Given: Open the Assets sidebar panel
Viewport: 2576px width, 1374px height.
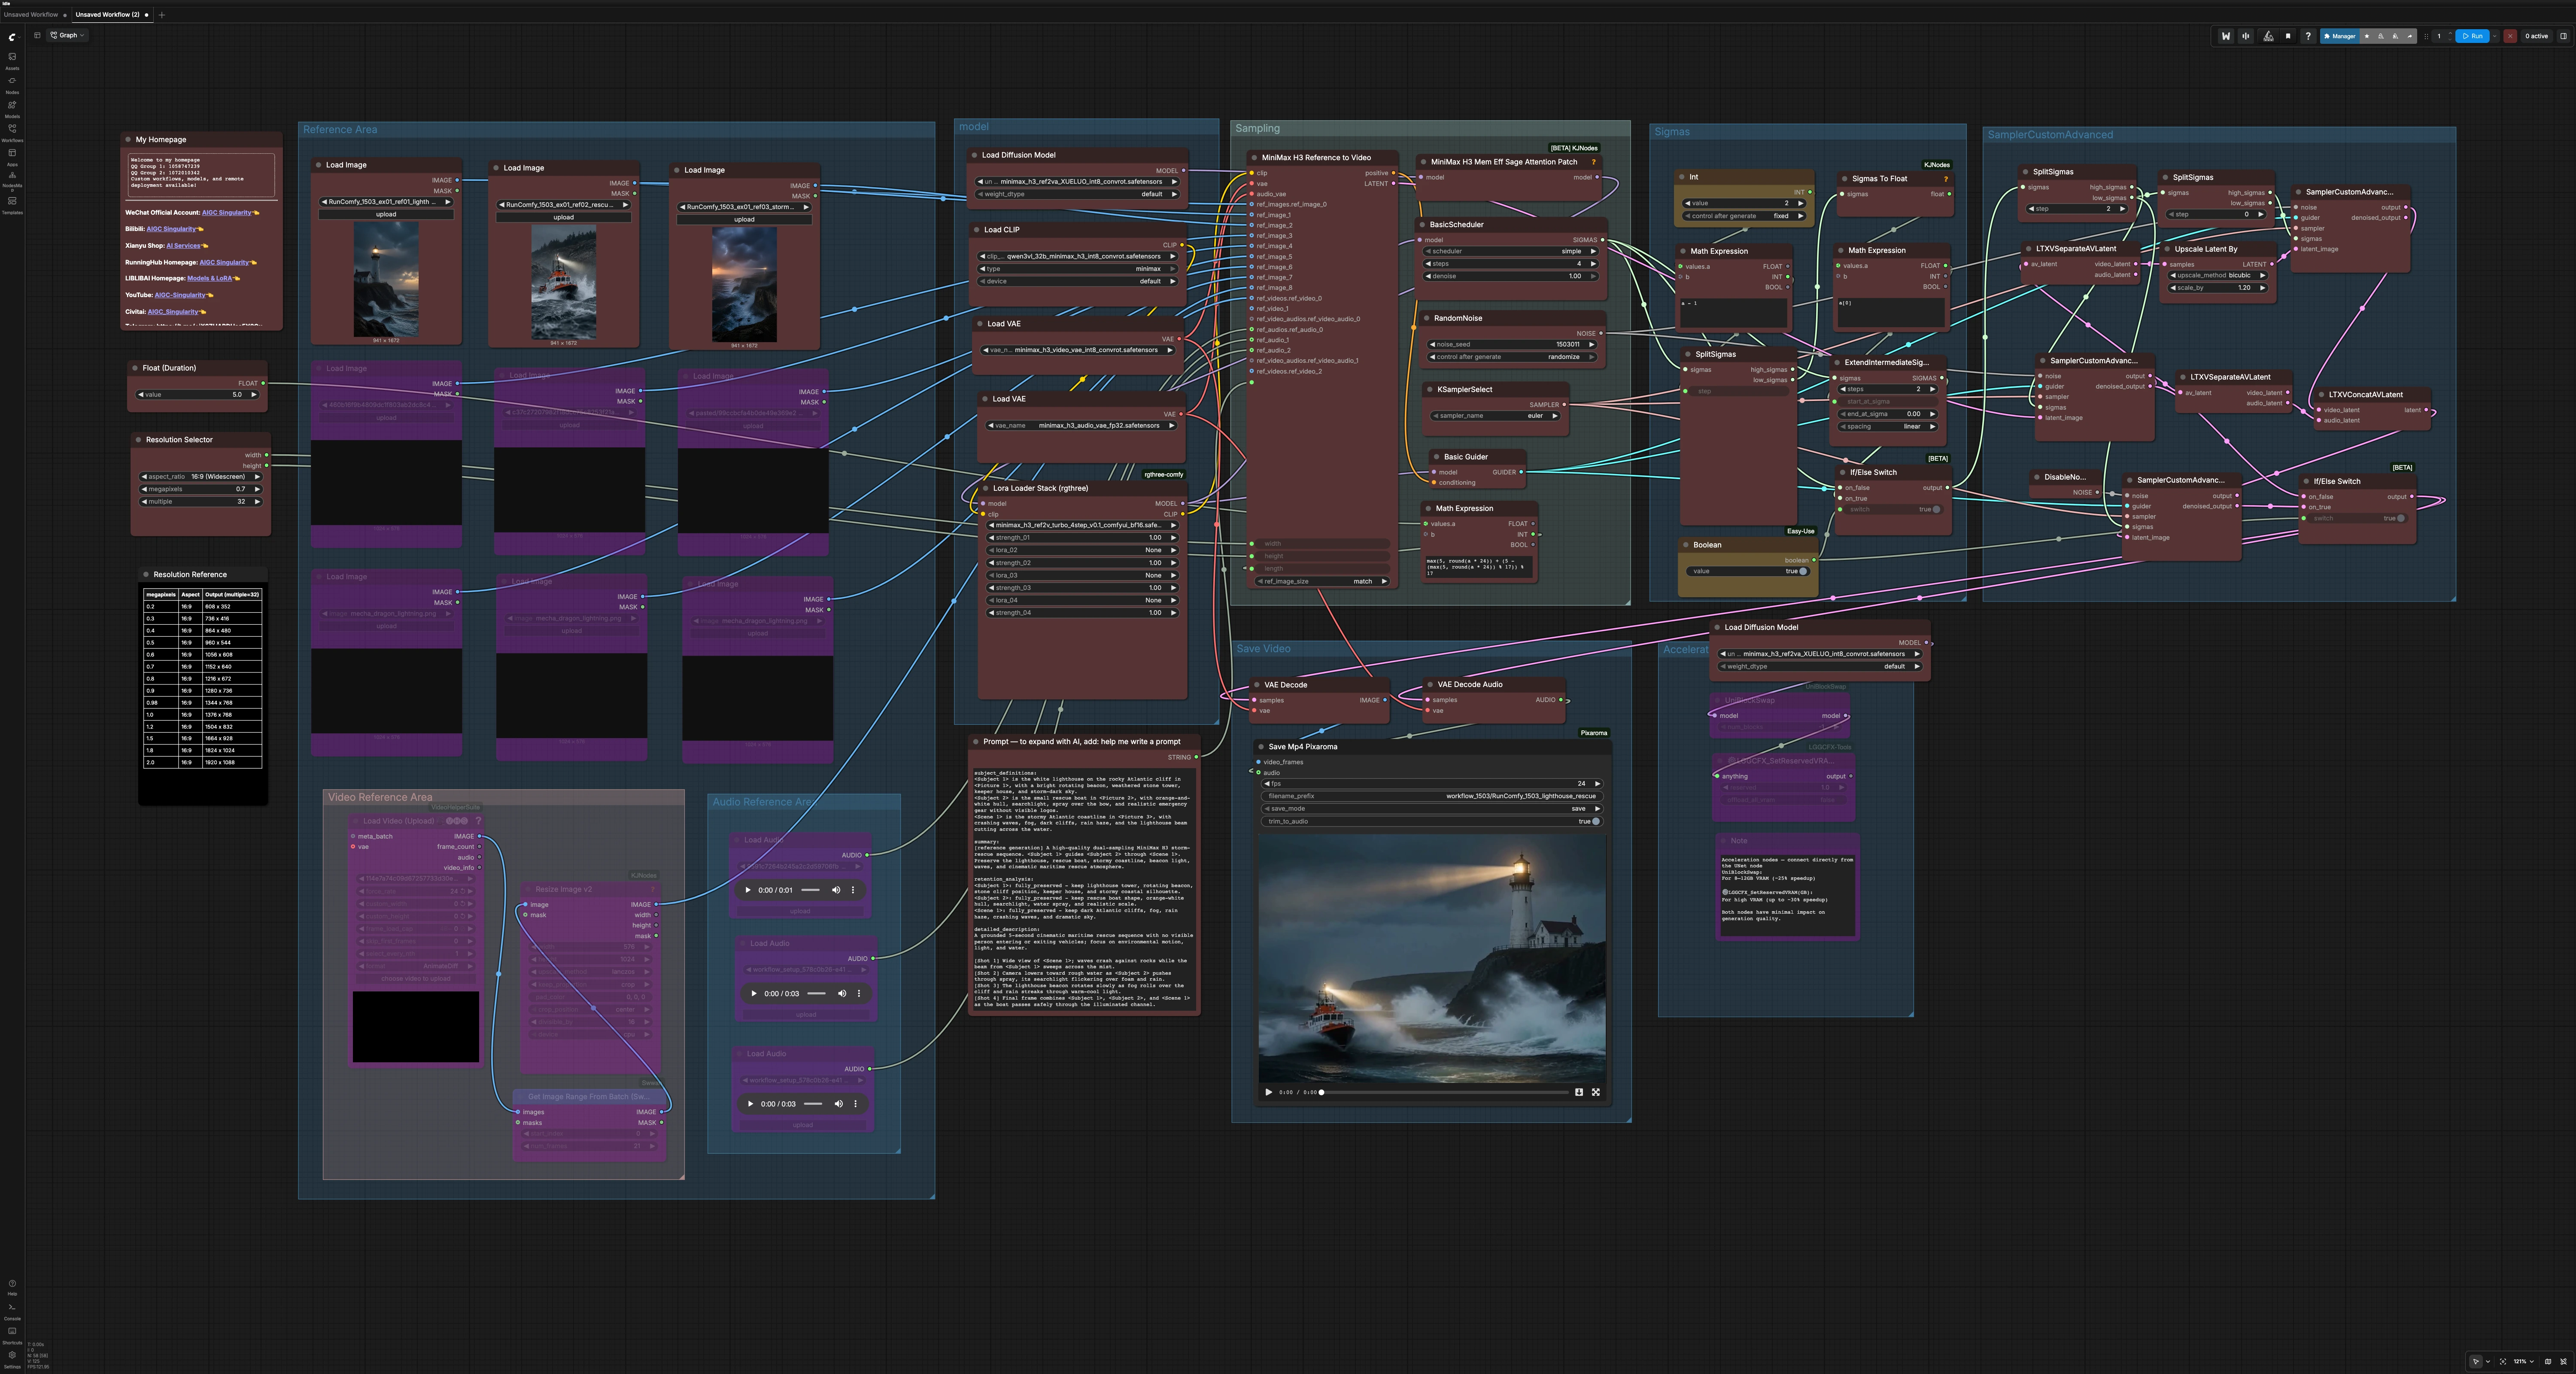Looking at the screenshot, I should [x=12, y=60].
